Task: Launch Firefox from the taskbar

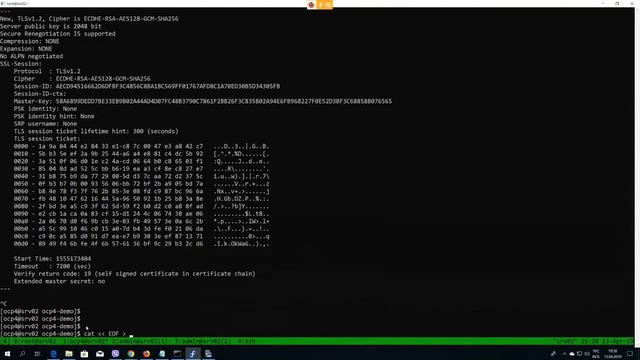Action: (x=146, y=354)
